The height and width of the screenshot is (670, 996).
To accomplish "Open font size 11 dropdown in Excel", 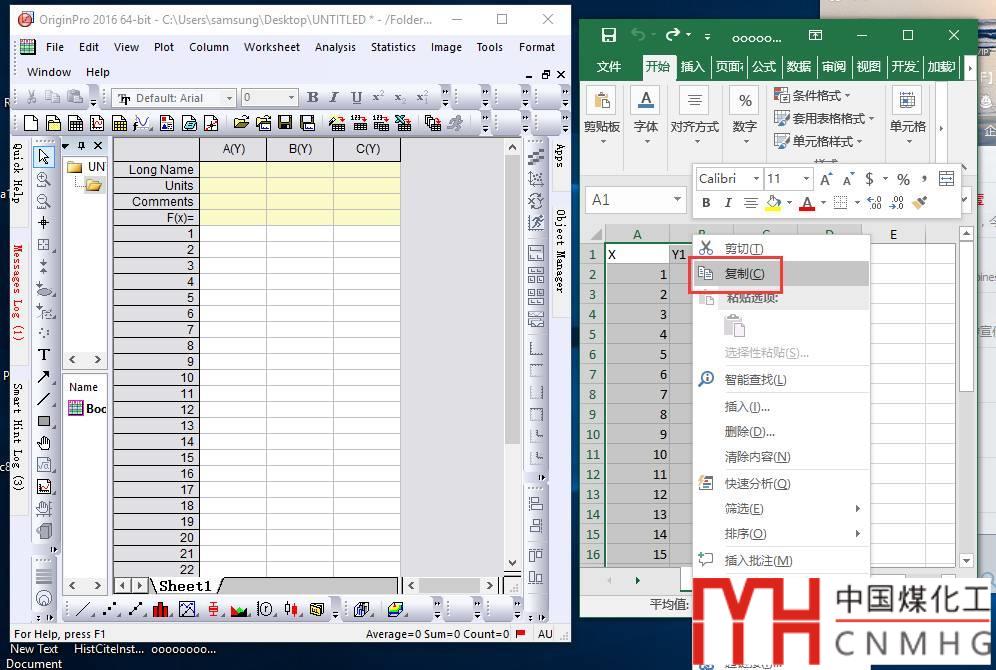I will (806, 178).
